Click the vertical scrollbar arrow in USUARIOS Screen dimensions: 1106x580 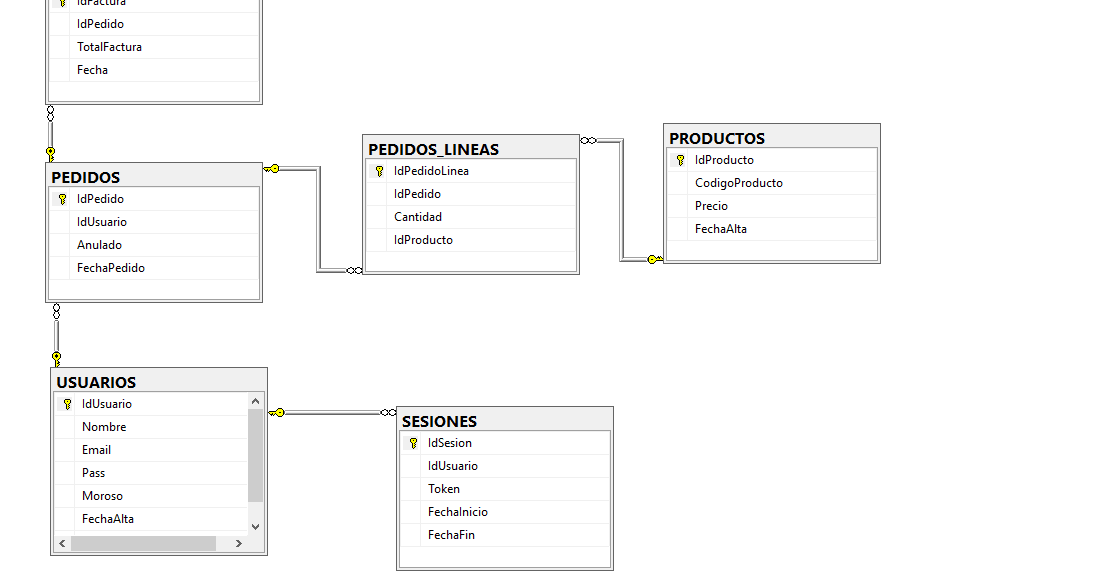(255, 399)
